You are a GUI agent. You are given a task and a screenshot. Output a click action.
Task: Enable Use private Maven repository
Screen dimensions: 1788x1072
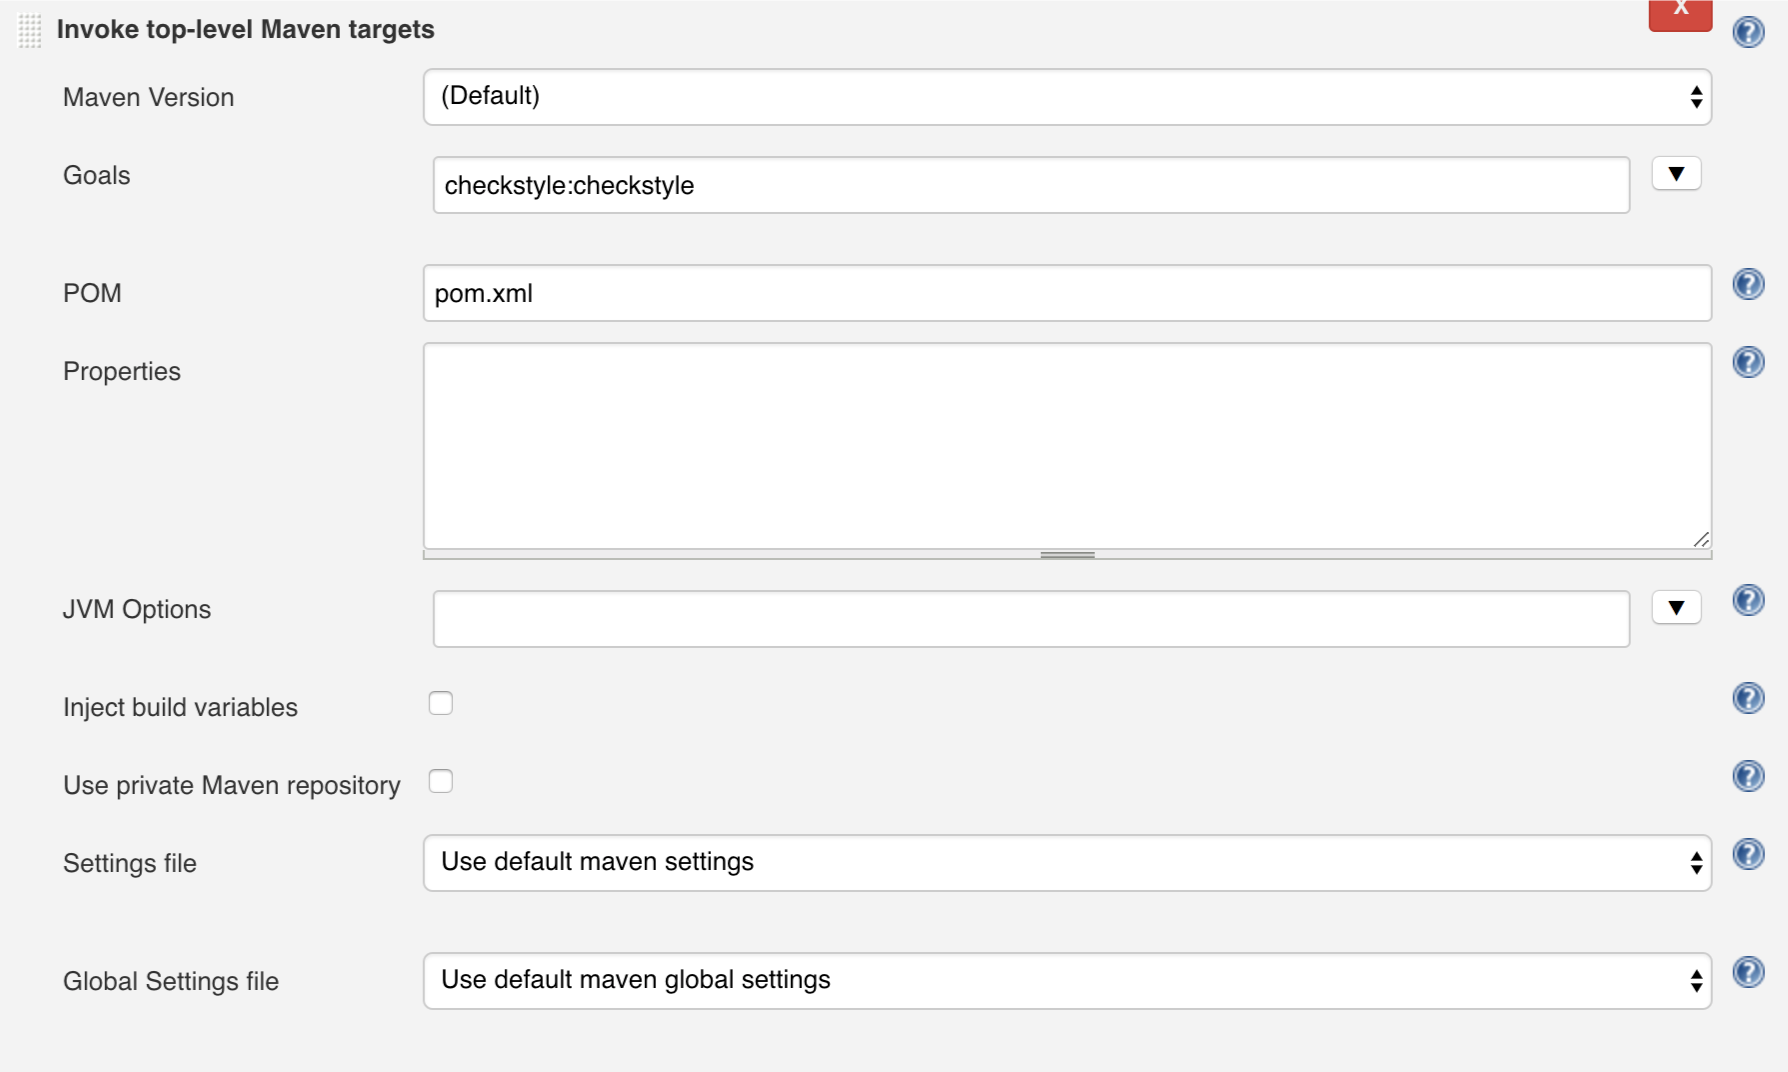pos(441,782)
